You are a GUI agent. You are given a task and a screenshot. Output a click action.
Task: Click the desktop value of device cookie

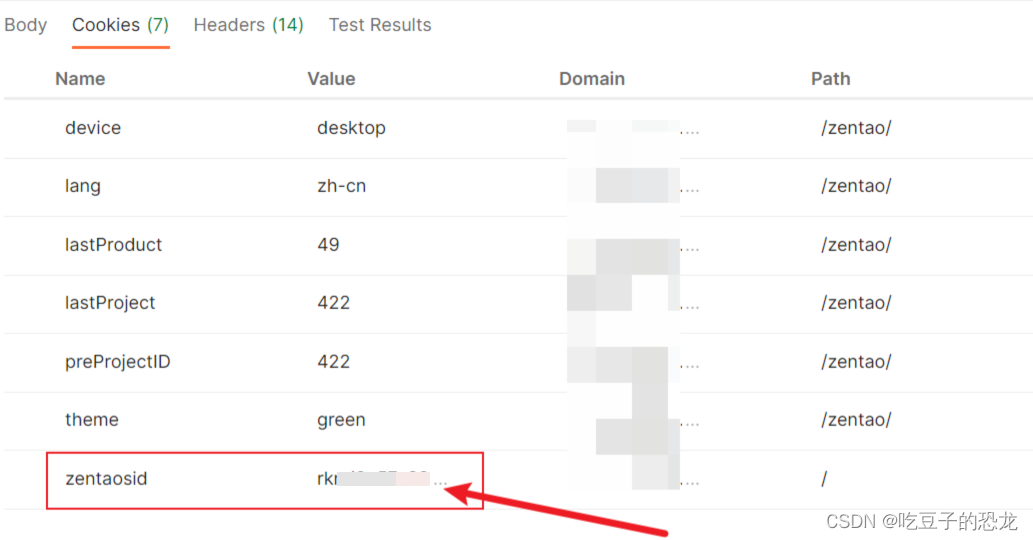pos(351,128)
